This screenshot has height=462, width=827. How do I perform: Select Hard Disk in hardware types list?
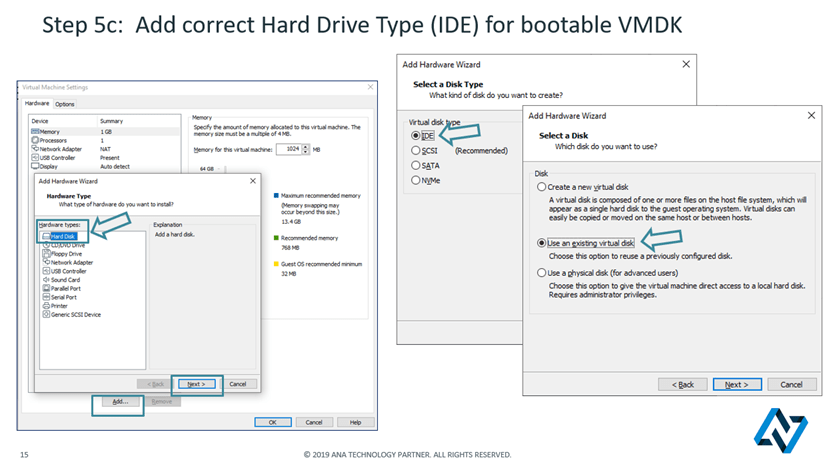[x=62, y=237]
